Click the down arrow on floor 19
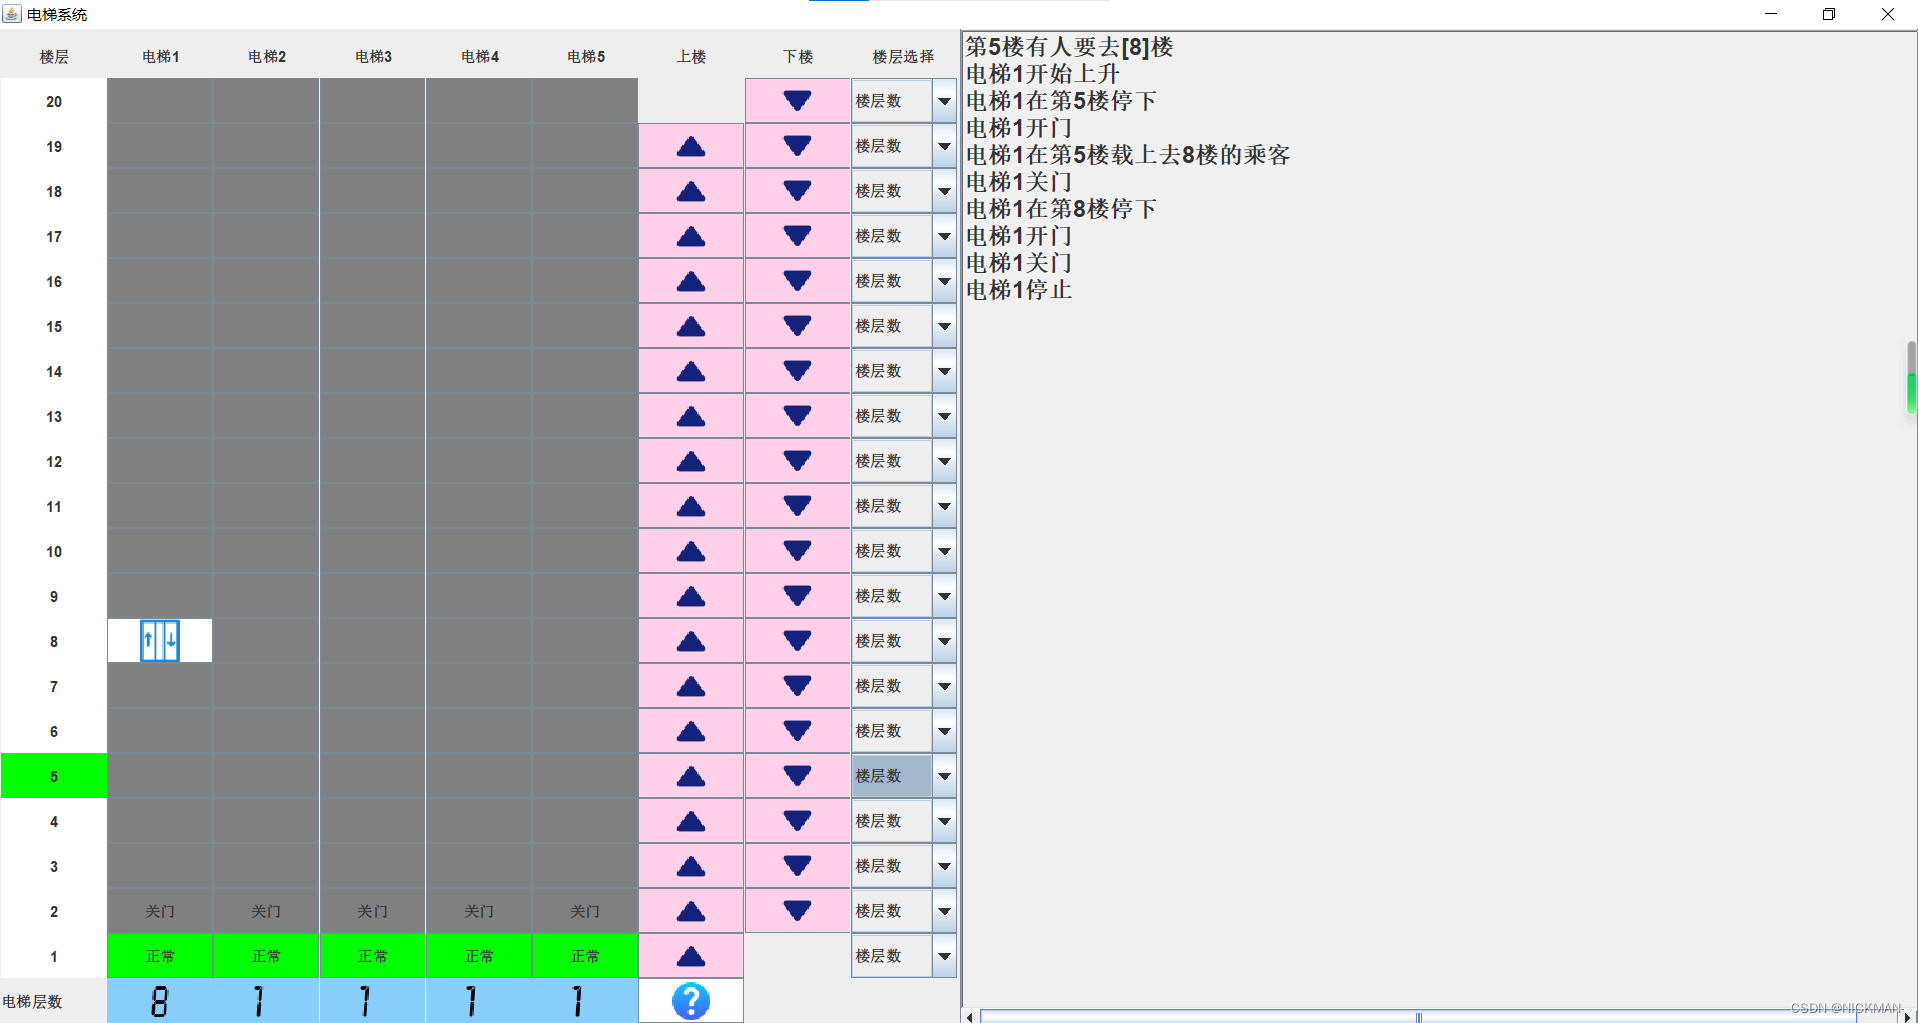 pyautogui.click(x=797, y=146)
